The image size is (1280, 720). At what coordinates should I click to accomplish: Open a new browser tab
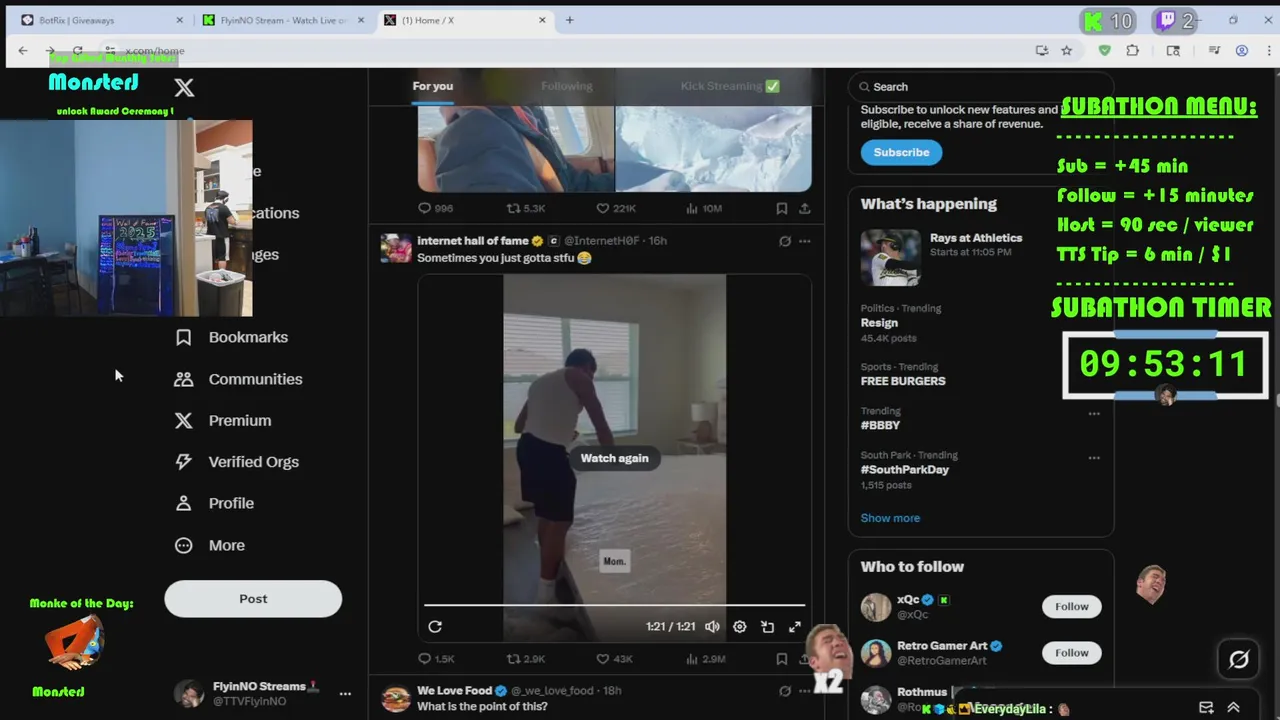click(x=570, y=20)
